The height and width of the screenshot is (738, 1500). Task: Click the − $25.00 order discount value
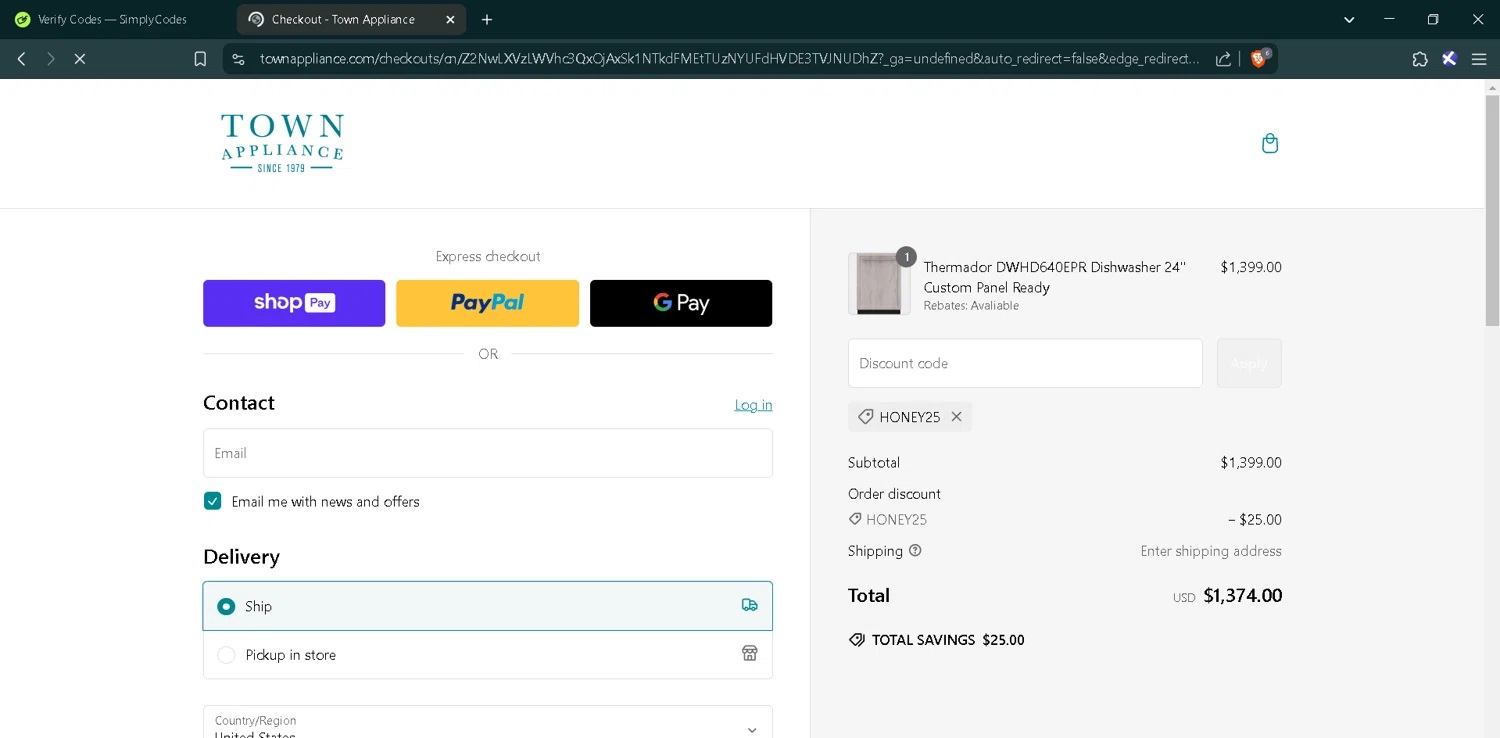click(1255, 520)
